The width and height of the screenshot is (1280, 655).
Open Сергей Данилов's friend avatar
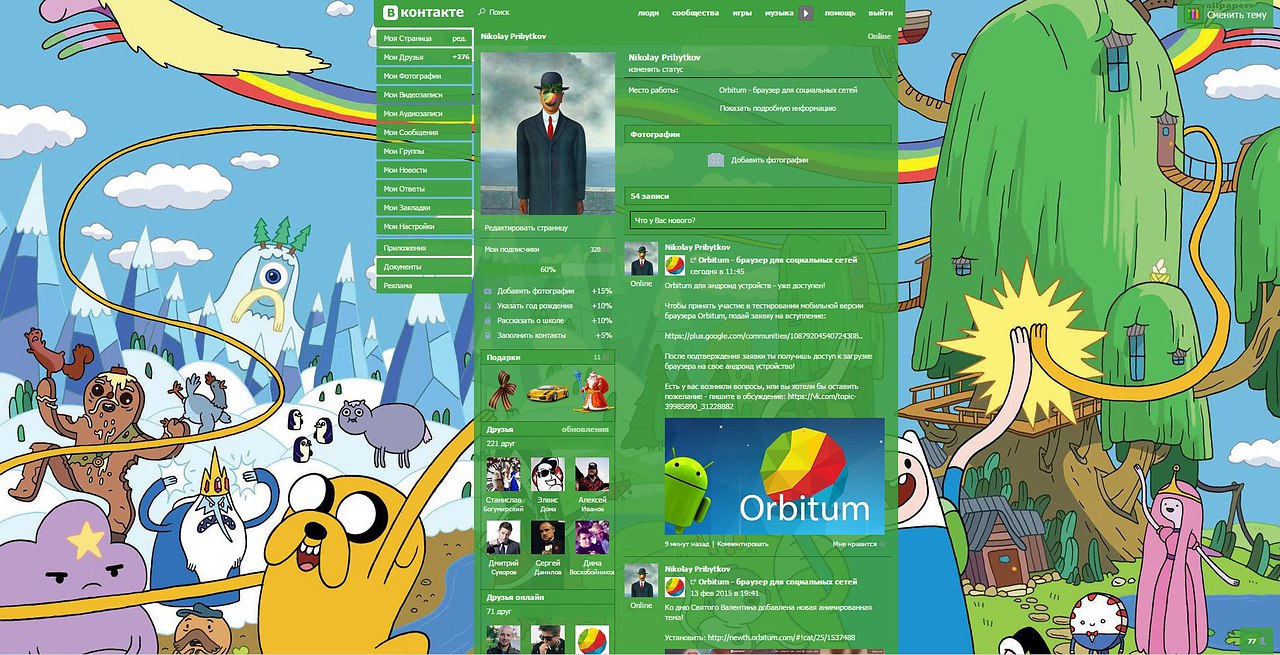547,537
